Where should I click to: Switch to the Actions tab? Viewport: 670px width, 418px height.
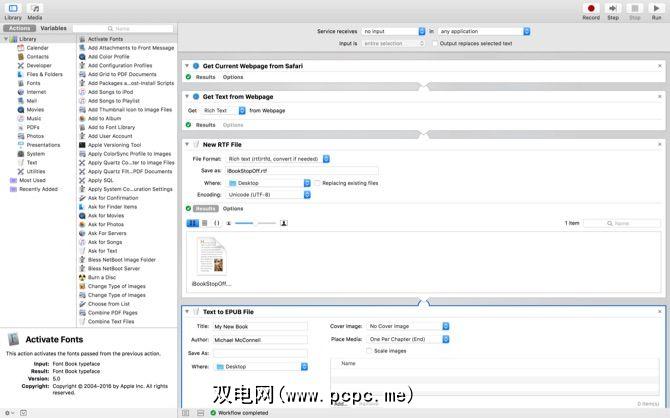tap(19, 28)
